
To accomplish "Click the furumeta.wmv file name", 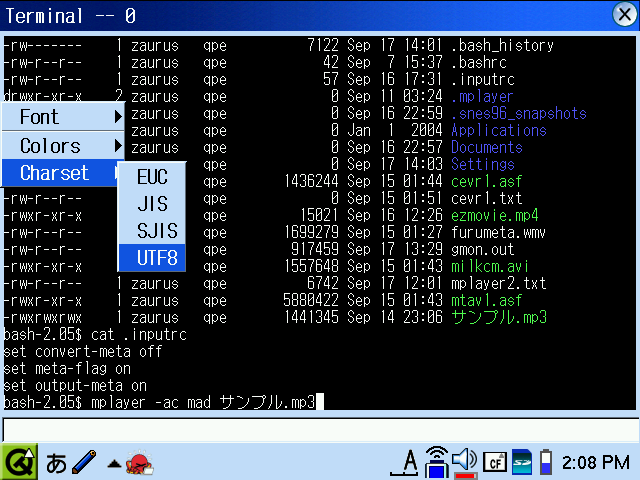I will (x=498, y=233).
